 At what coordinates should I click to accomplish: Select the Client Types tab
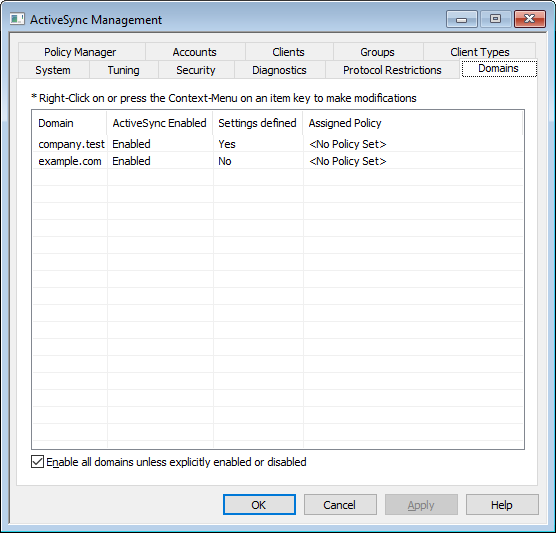(480, 52)
